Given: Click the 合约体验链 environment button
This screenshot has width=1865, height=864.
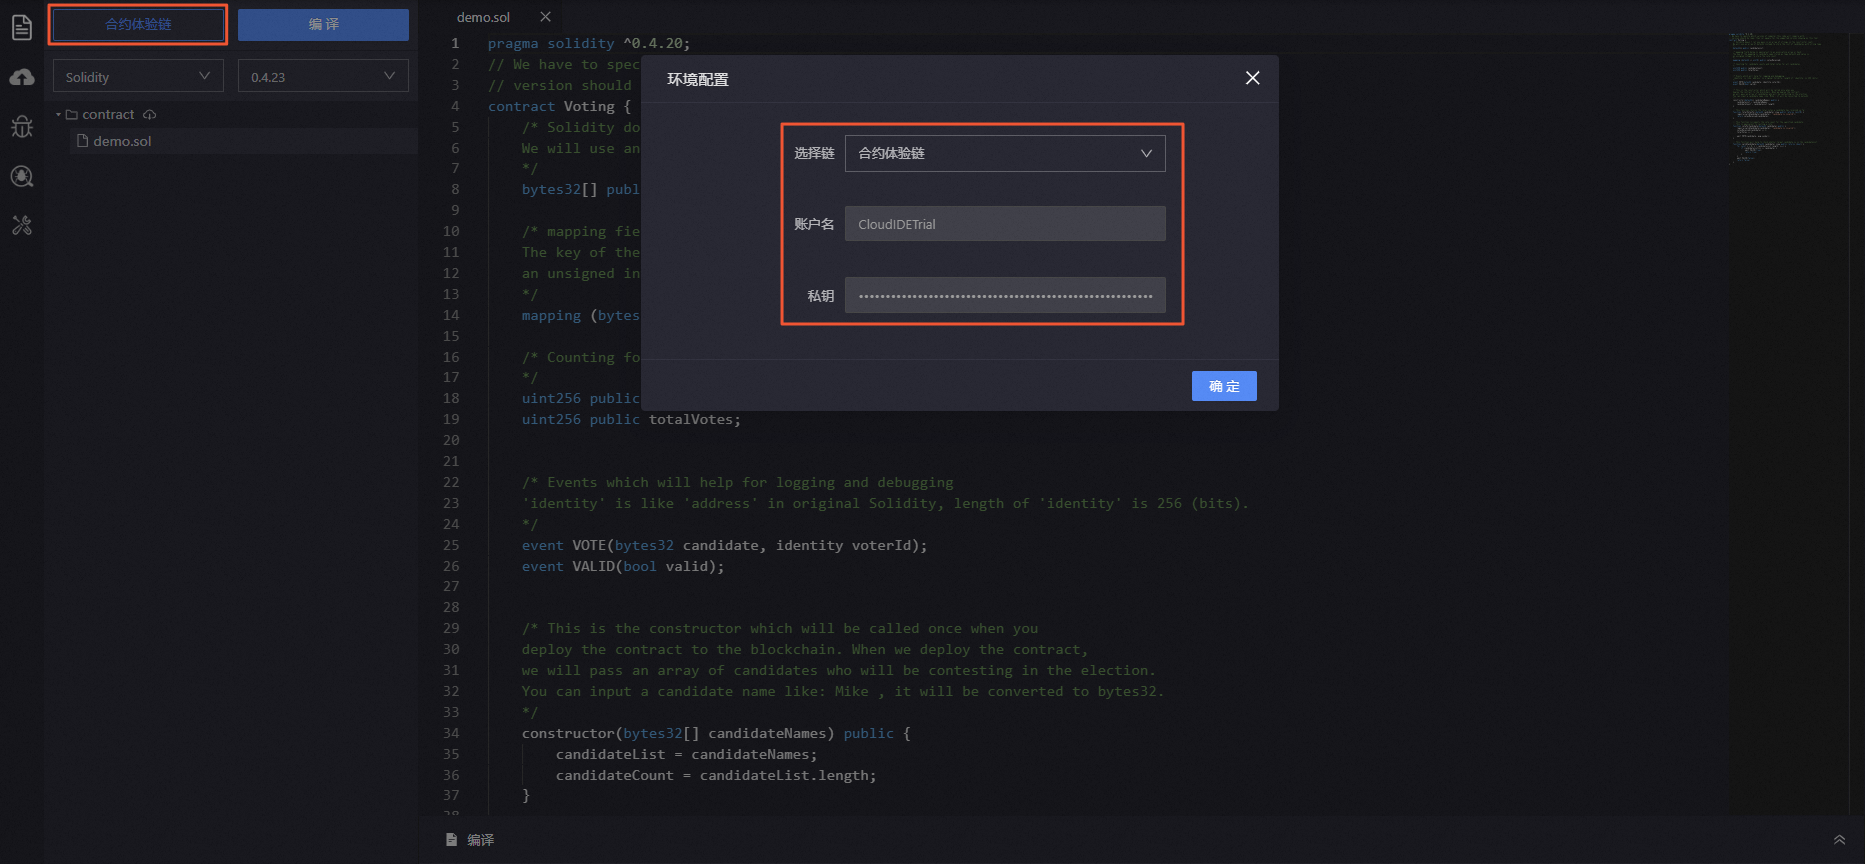Looking at the screenshot, I should (138, 24).
